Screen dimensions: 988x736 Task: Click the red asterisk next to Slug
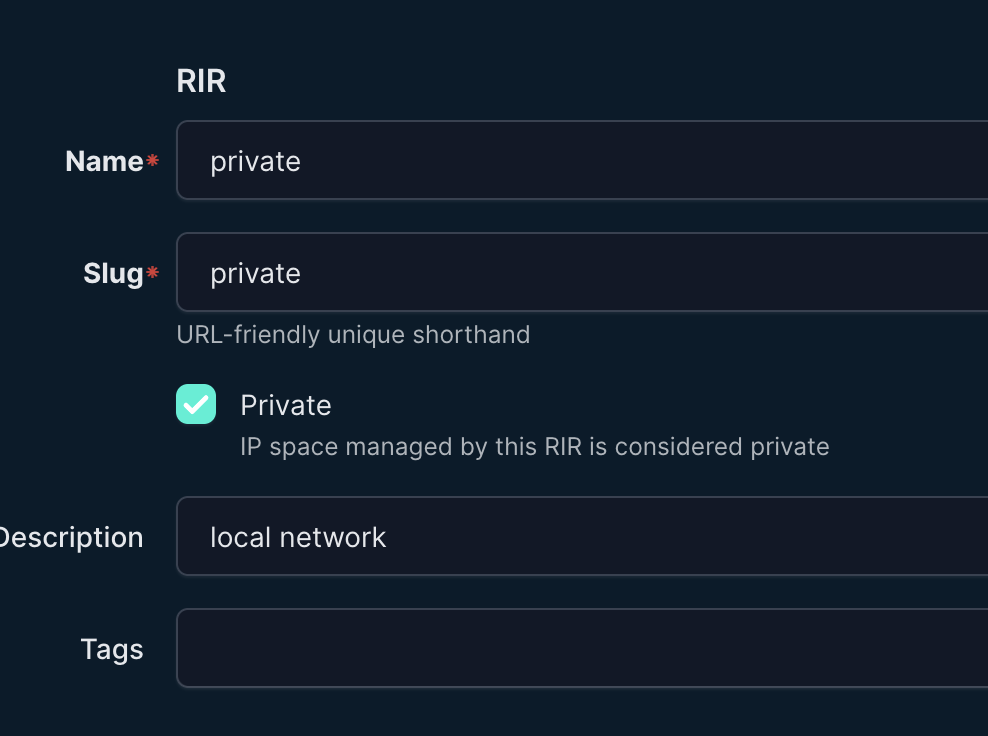tap(153, 273)
